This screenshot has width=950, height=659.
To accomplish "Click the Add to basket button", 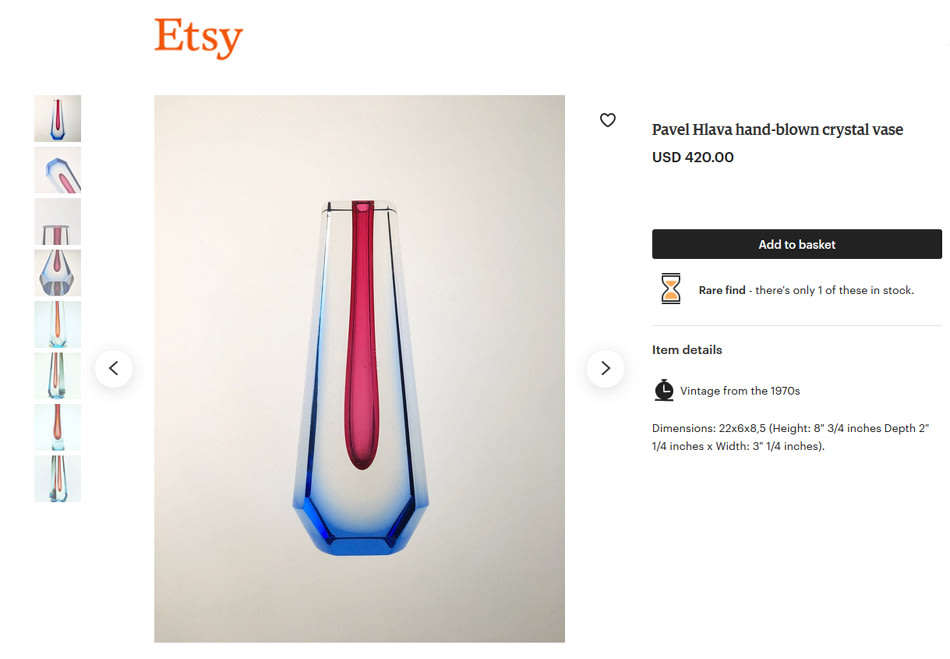I will [x=796, y=244].
